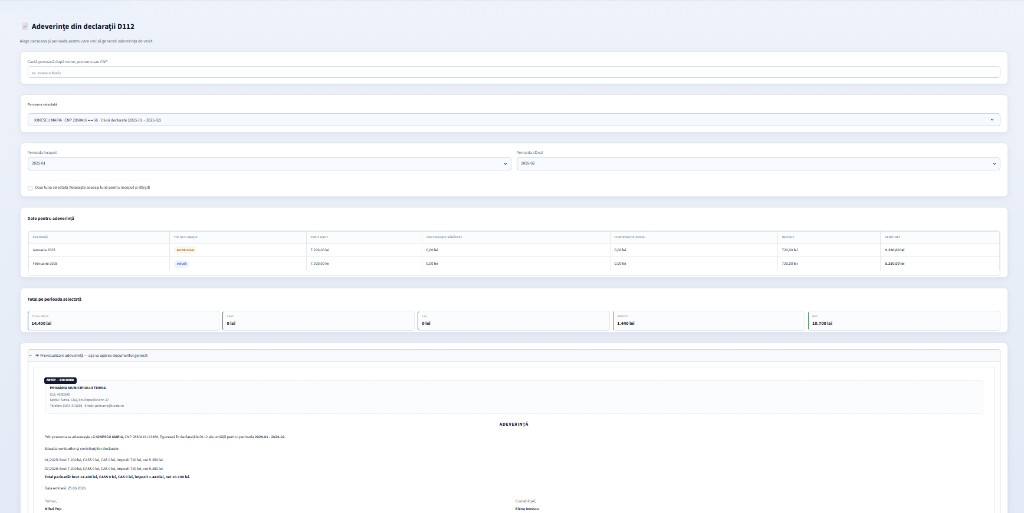The image size is (1024, 513).
Task: Open the start period dropdown showing 2025-01
Action: [x=269, y=164]
